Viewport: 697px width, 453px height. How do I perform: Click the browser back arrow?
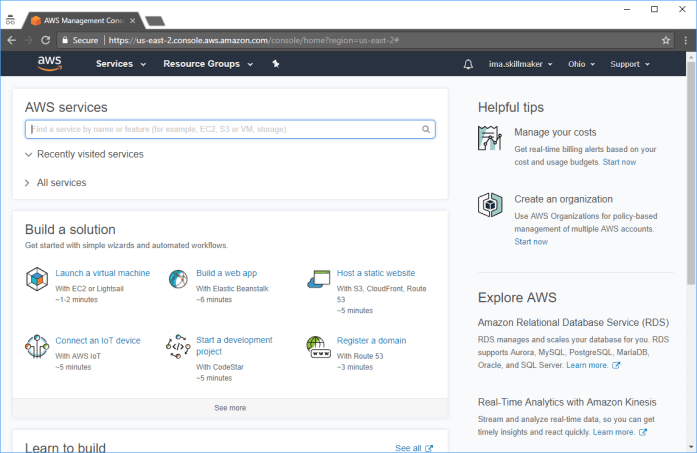pyautogui.click(x=12, y=40)
